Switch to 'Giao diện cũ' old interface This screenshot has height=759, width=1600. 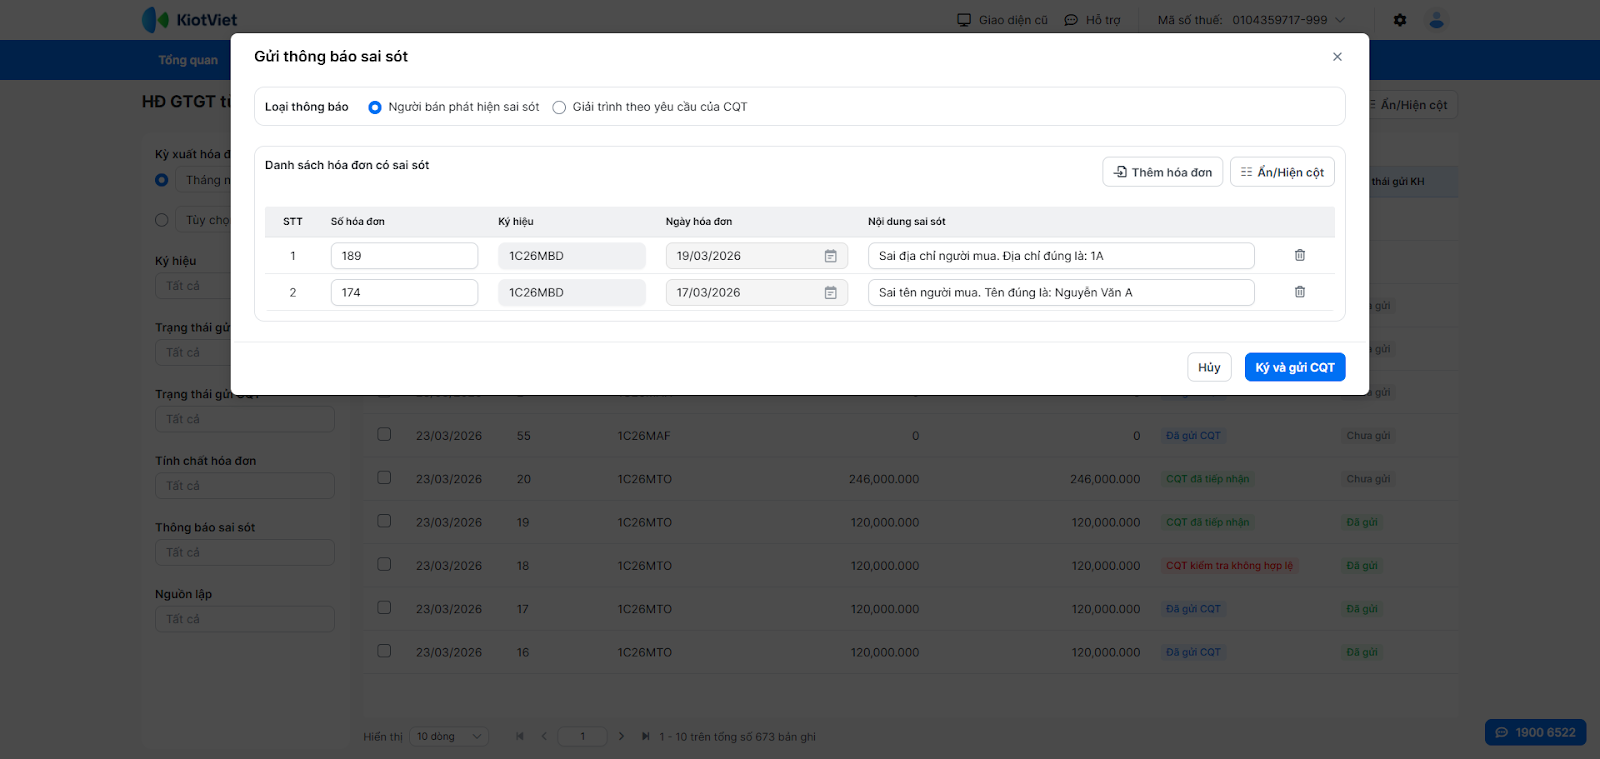(x=1002, y=20)
